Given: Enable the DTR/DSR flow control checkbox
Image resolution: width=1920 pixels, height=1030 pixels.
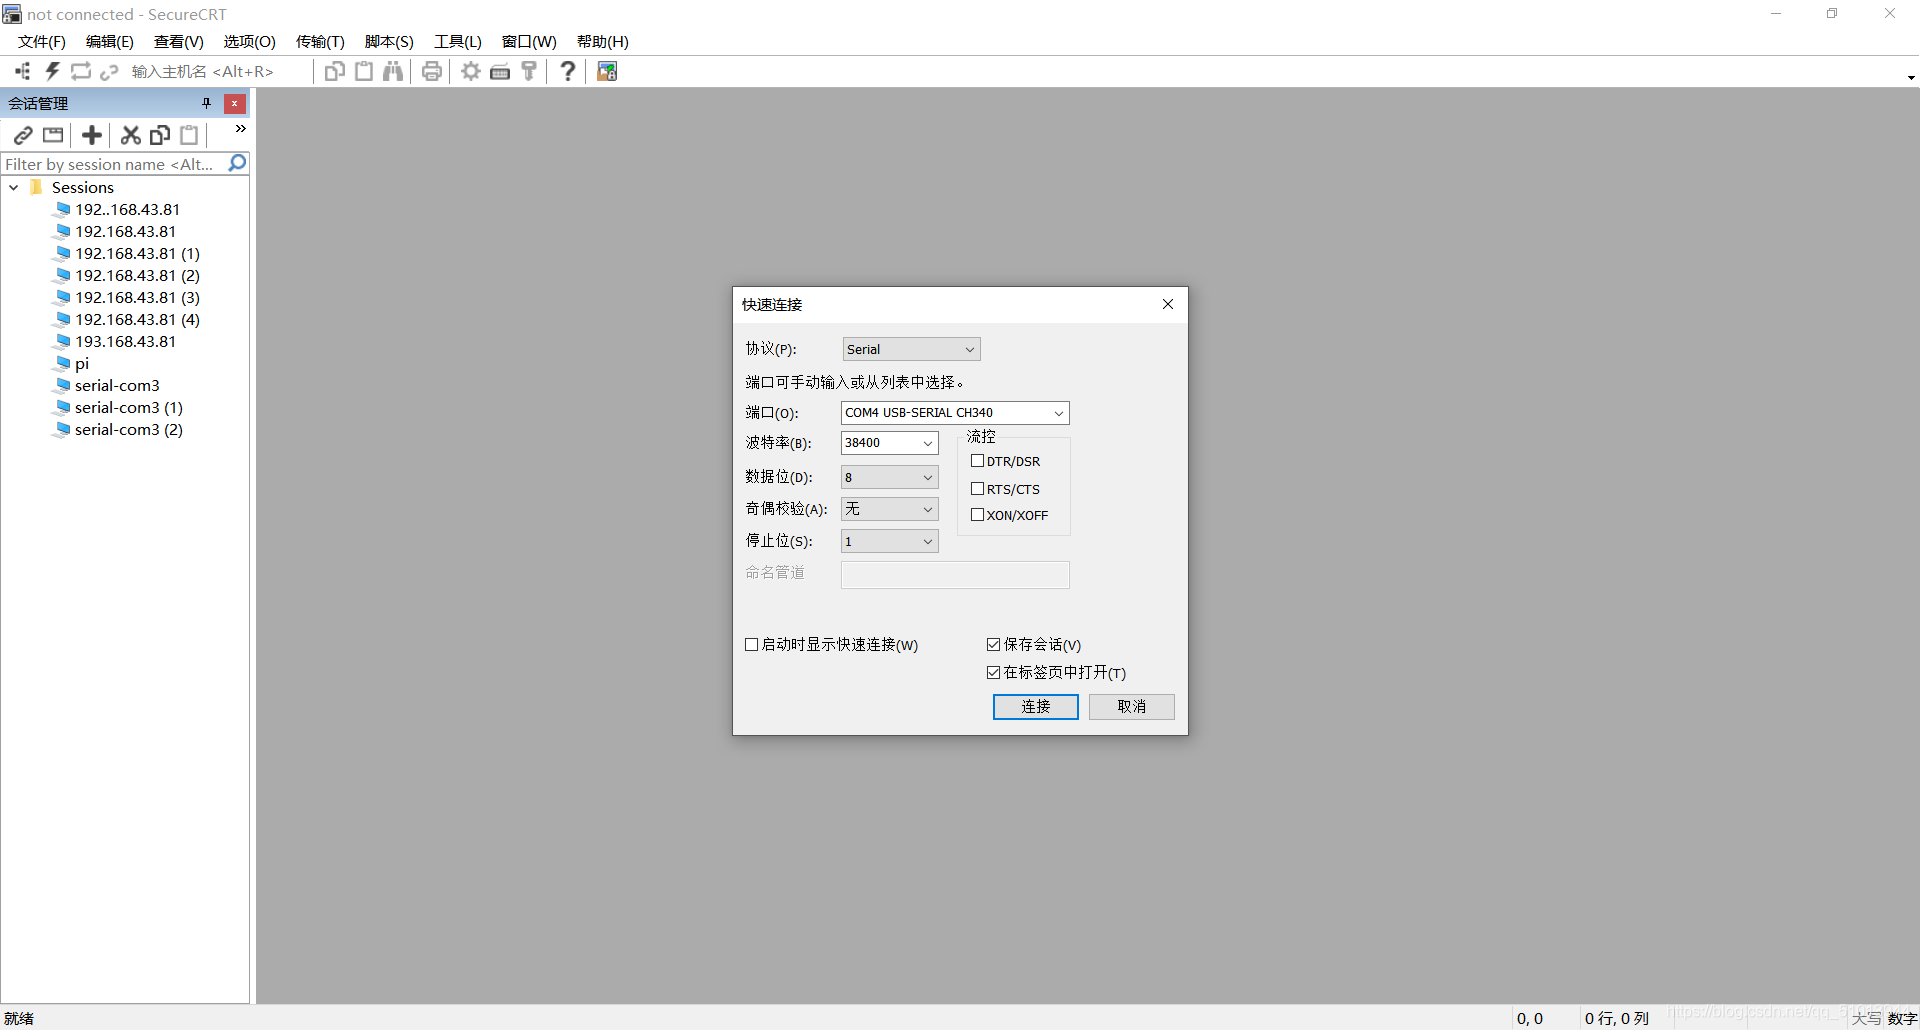Looking at the screenshot, I should pyautogui.click(x=977, y=461).
